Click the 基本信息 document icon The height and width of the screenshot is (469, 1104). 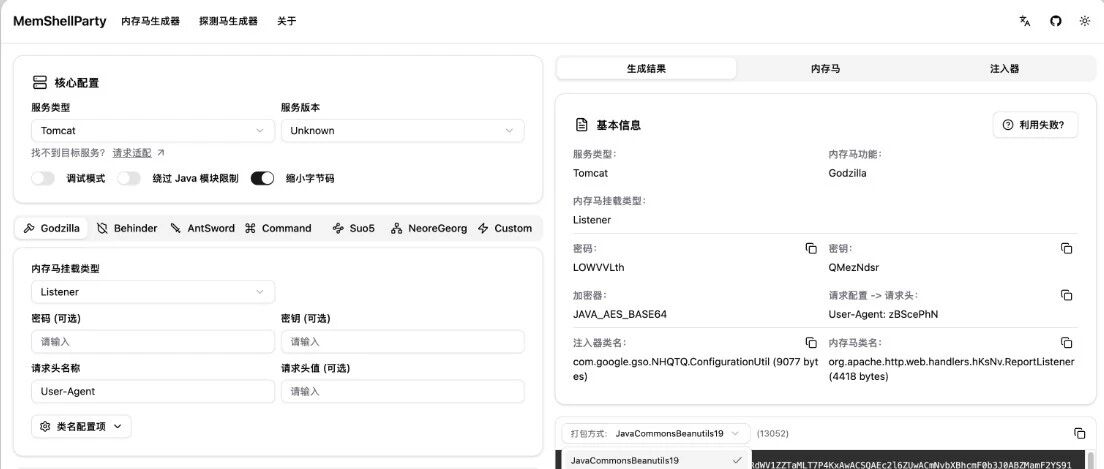click(x=582, y=125)
